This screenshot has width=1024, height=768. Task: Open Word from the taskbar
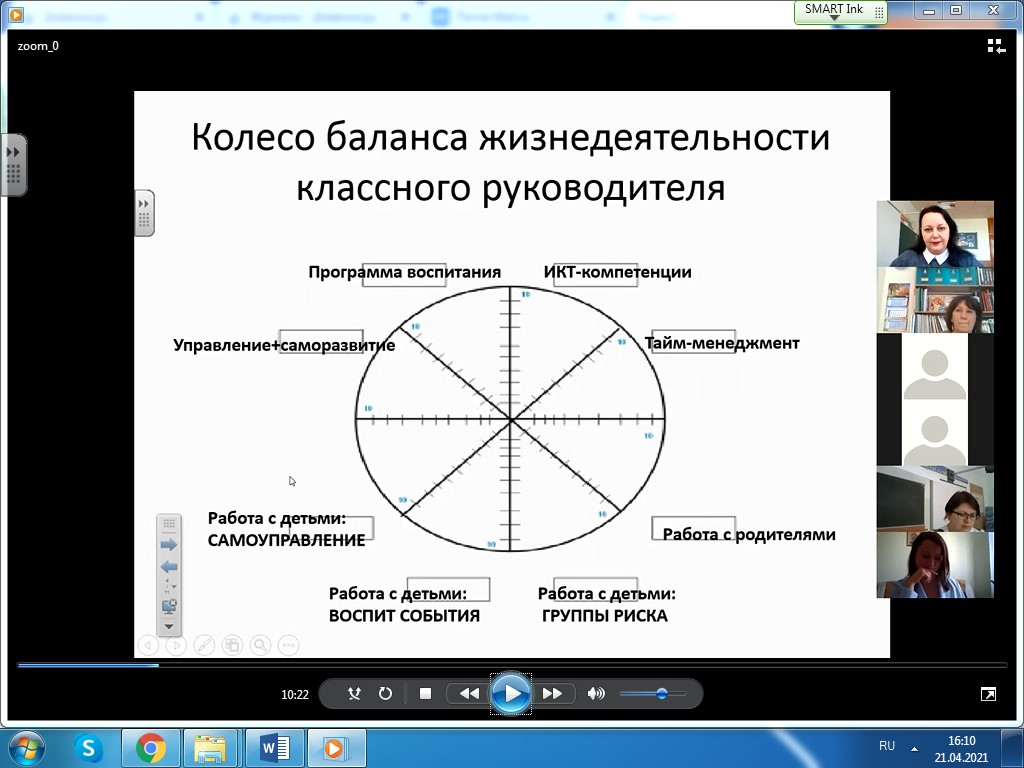coord(274,747)
